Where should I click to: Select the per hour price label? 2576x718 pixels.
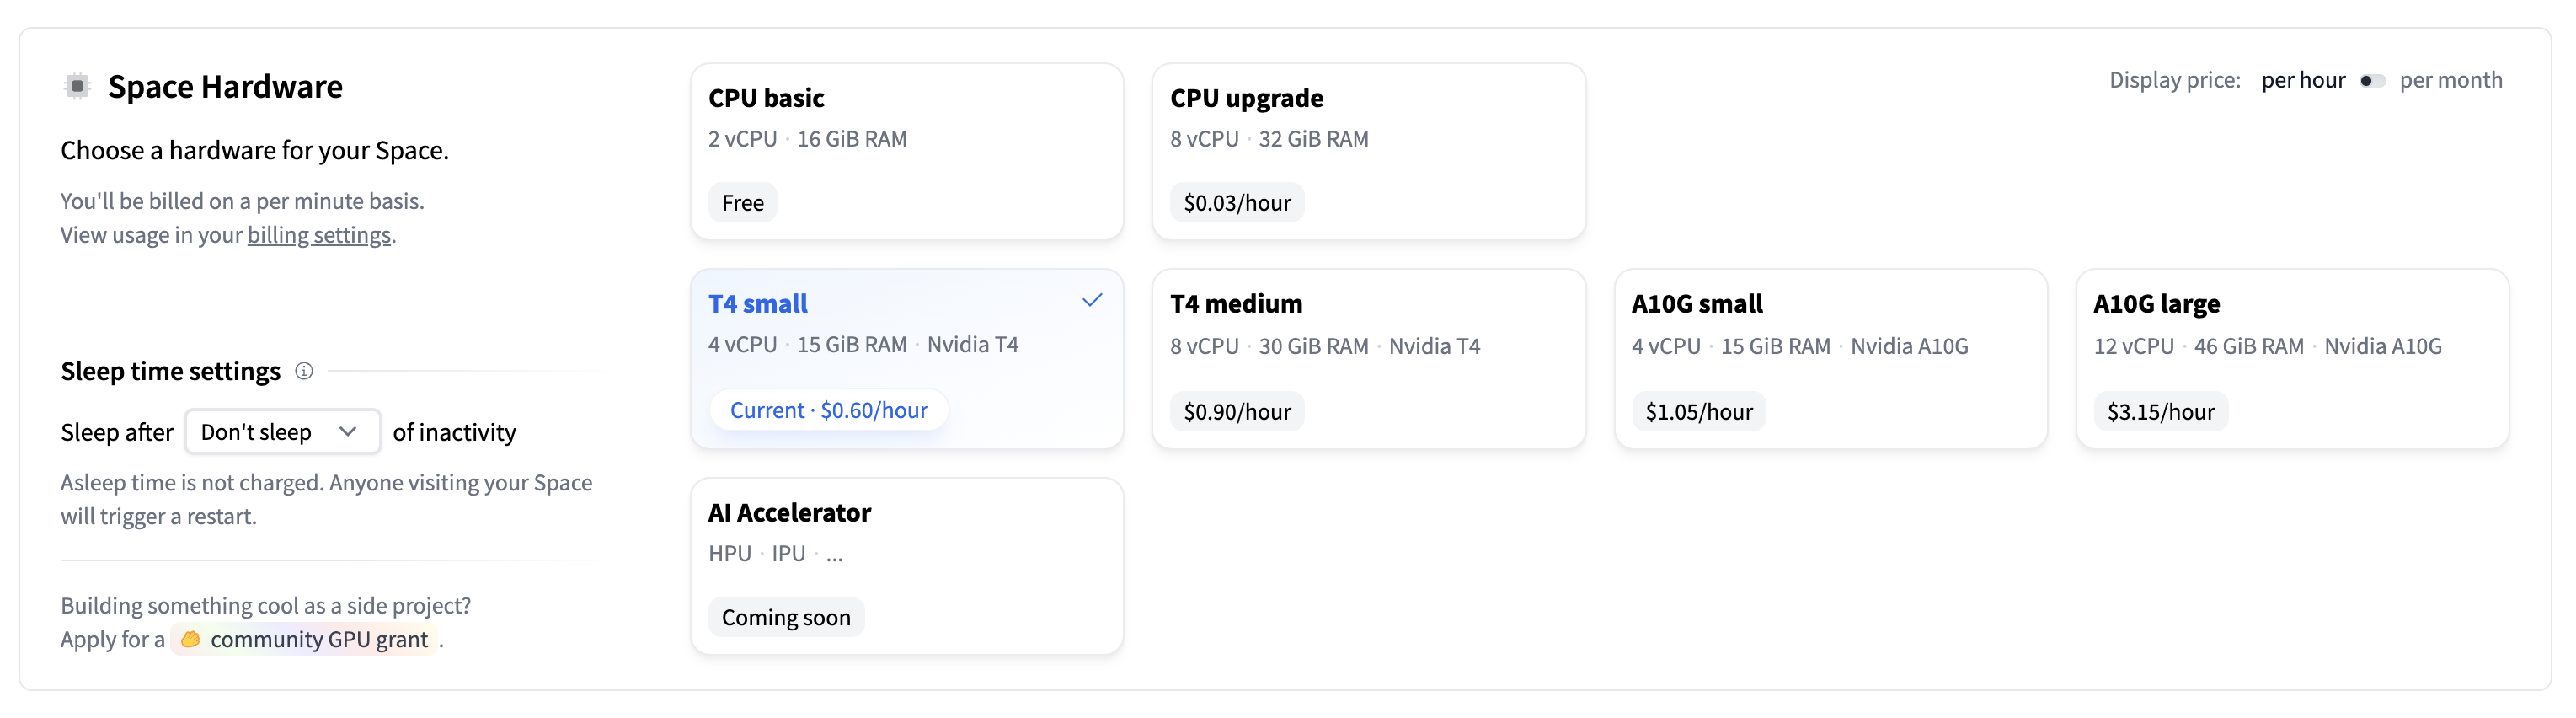pyautogui.click(x=2302, y=80)
